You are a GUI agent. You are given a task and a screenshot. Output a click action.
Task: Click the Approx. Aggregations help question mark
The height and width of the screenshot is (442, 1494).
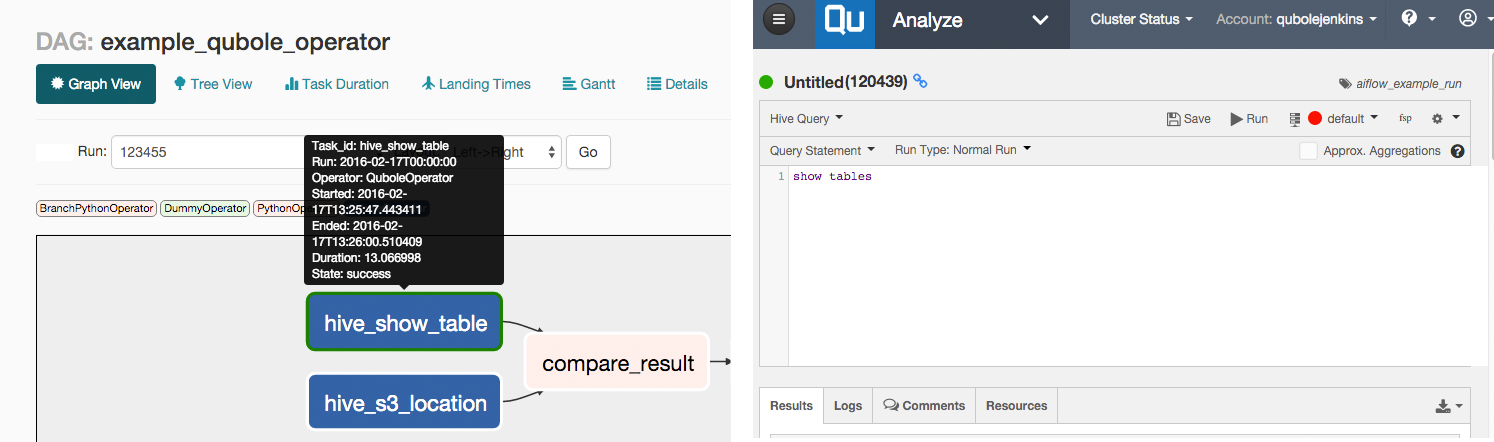coord(1457,151)
